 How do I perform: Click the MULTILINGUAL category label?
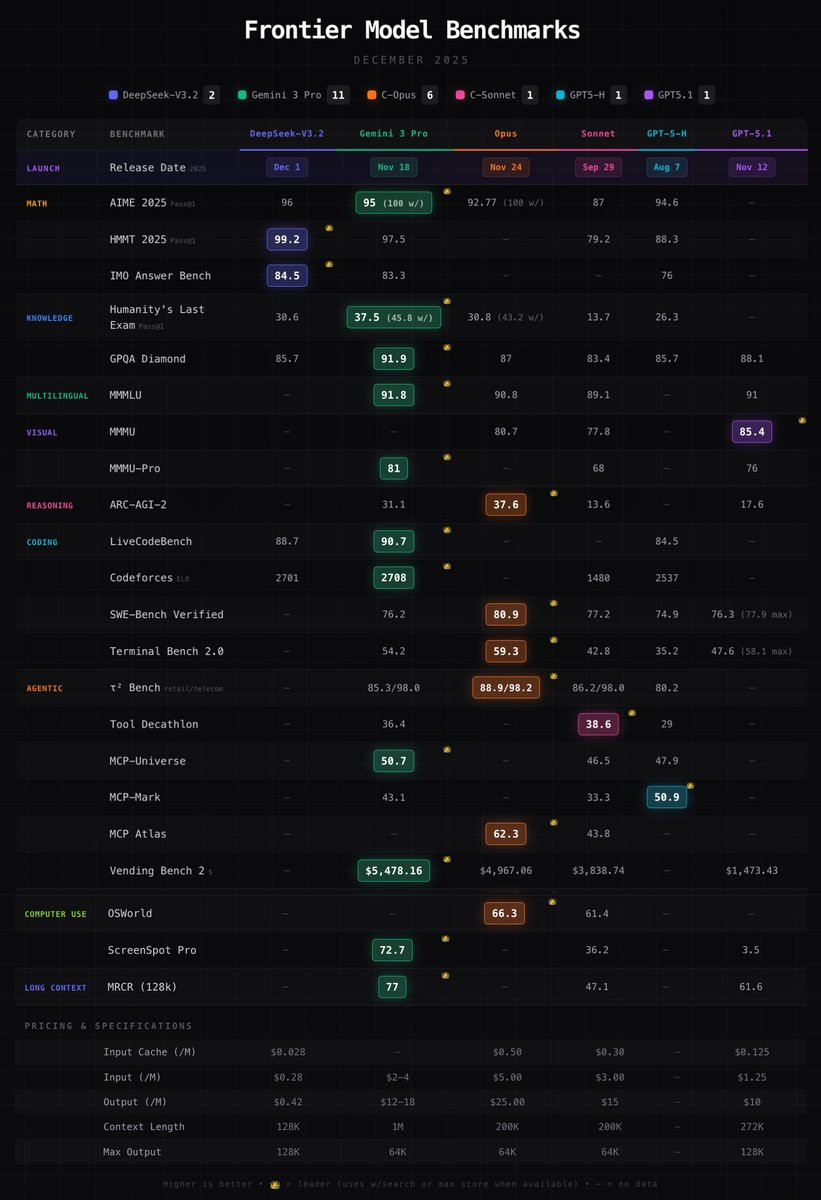[x=57, y=396]
